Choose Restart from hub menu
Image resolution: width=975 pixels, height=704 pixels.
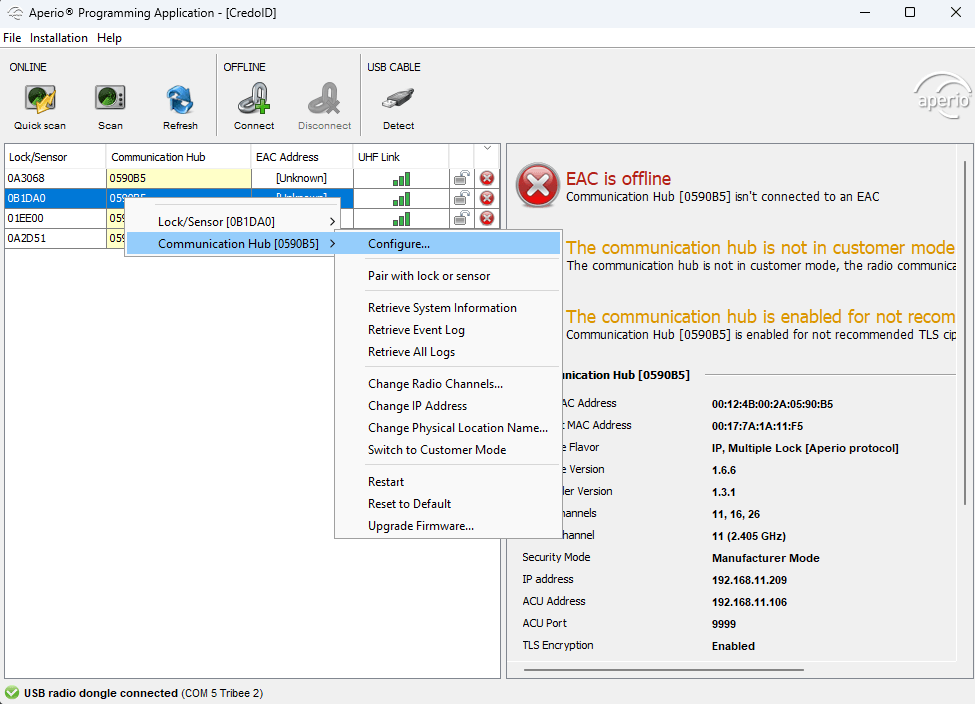448,482
